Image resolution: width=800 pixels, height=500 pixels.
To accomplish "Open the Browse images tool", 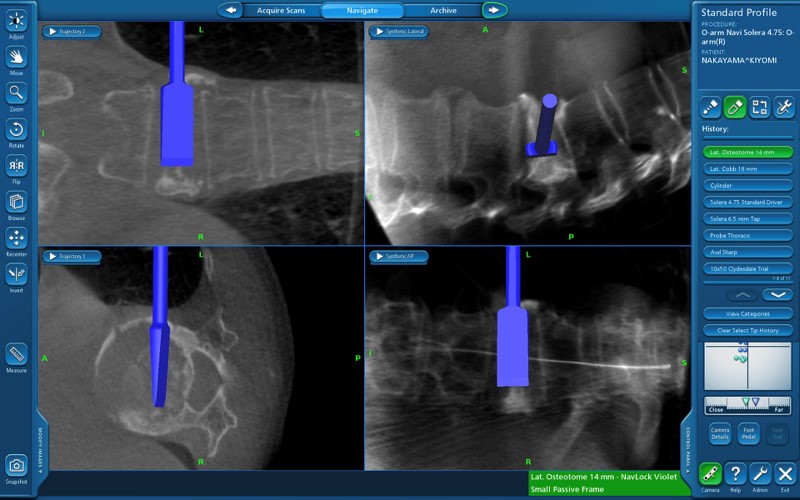I will pyautogui.click(x=16, y=202).
